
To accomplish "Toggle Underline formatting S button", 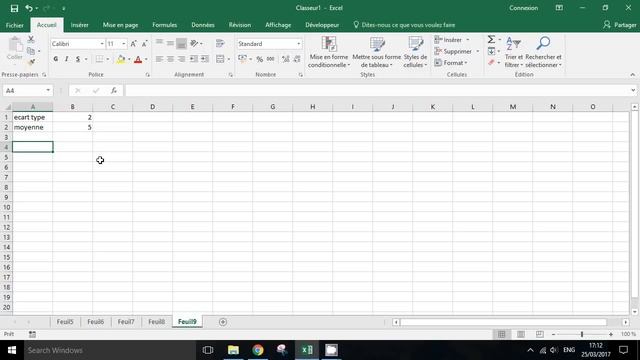I will coord(78,59).
